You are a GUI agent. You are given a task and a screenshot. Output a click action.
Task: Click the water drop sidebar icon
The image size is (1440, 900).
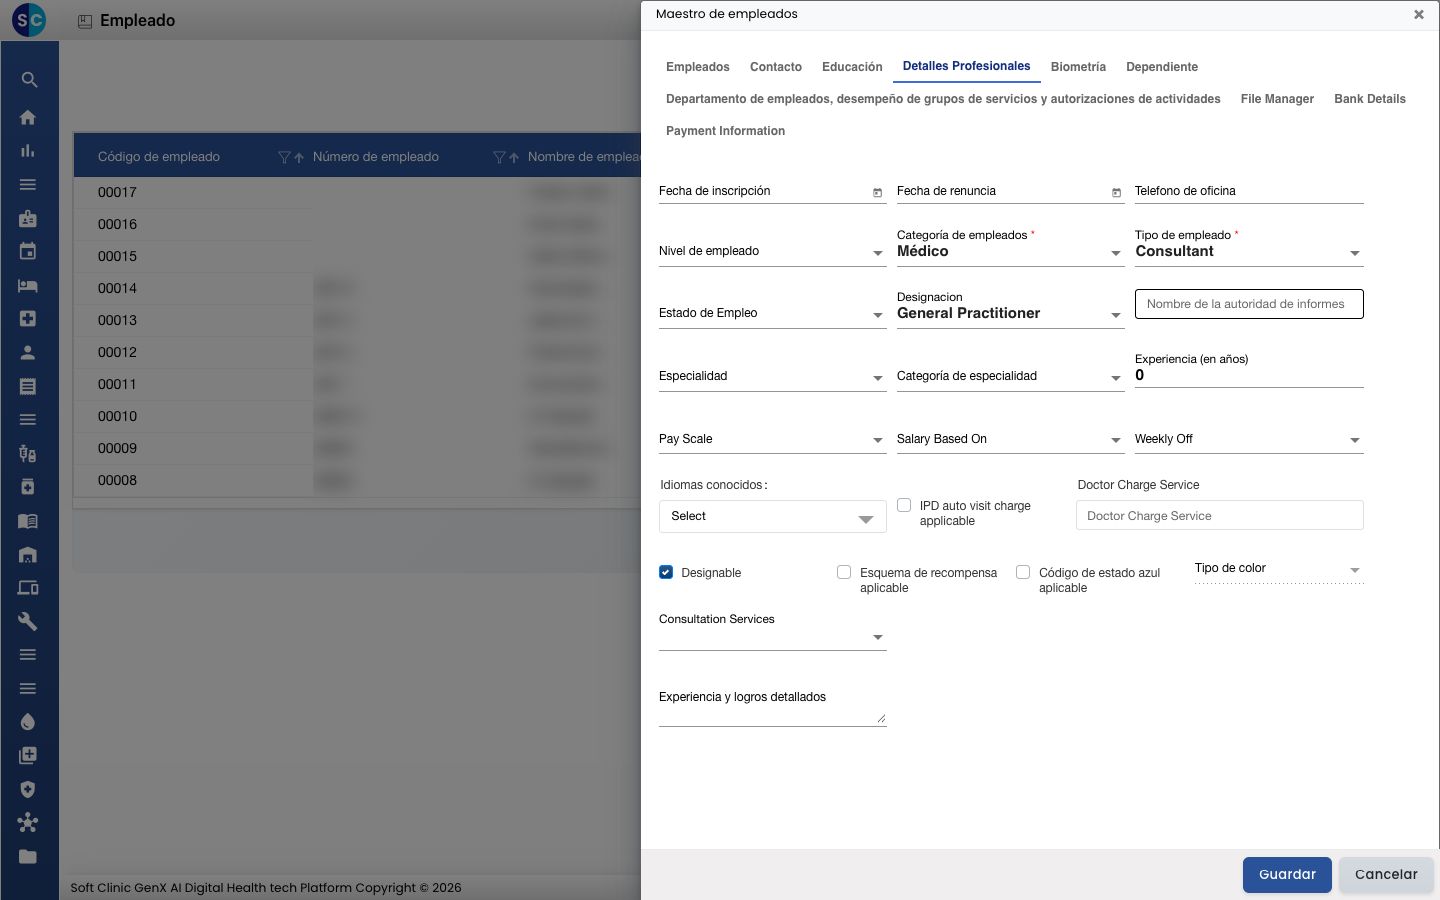click(x=28, y=722)
